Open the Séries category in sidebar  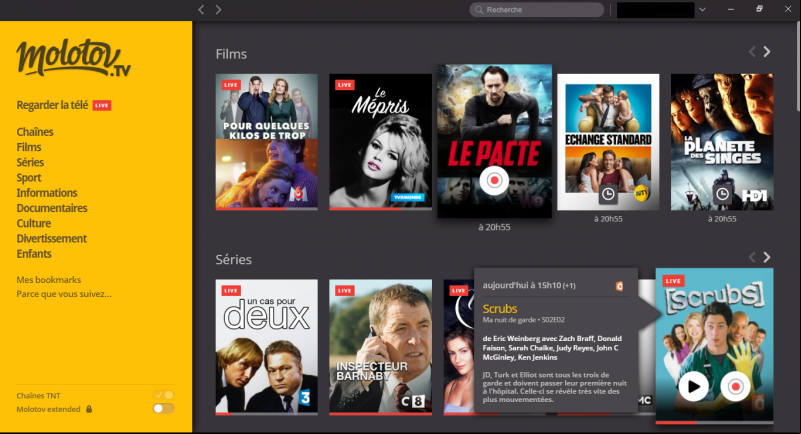point(30,162)
